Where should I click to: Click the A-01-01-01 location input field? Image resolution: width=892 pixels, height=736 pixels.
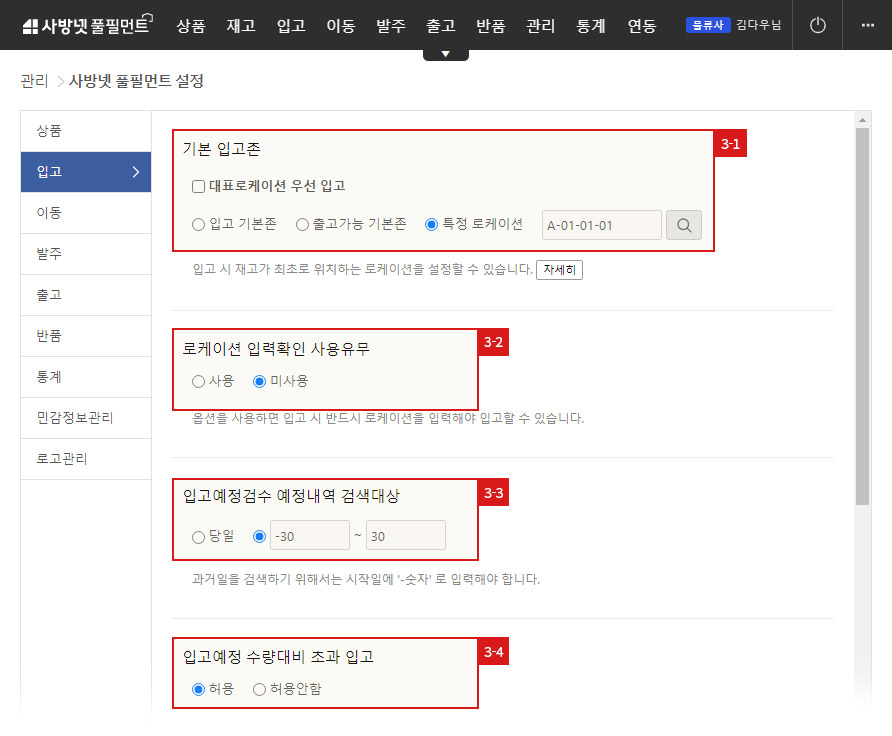tap(601, 225)
